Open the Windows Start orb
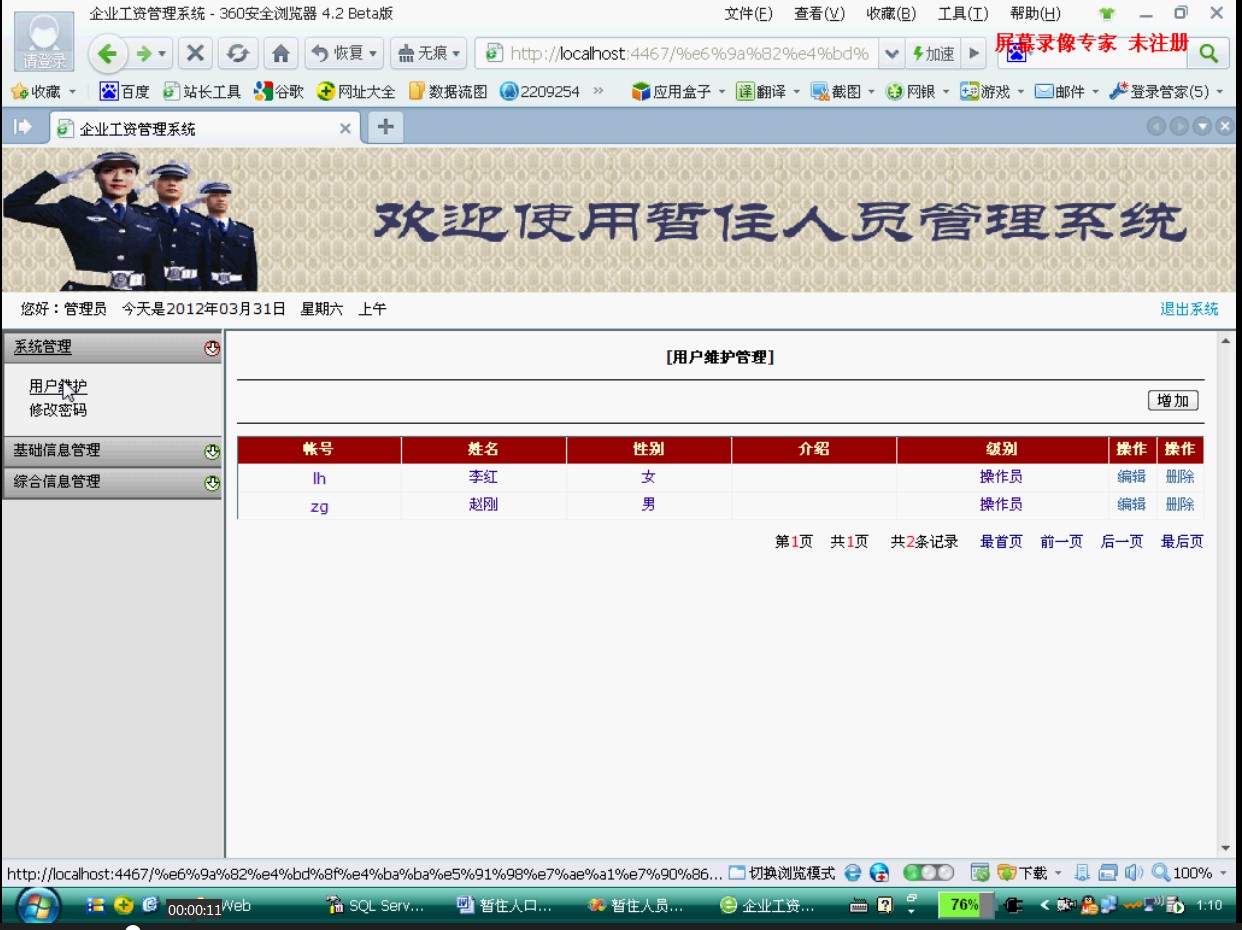 [x=38, y=906]
